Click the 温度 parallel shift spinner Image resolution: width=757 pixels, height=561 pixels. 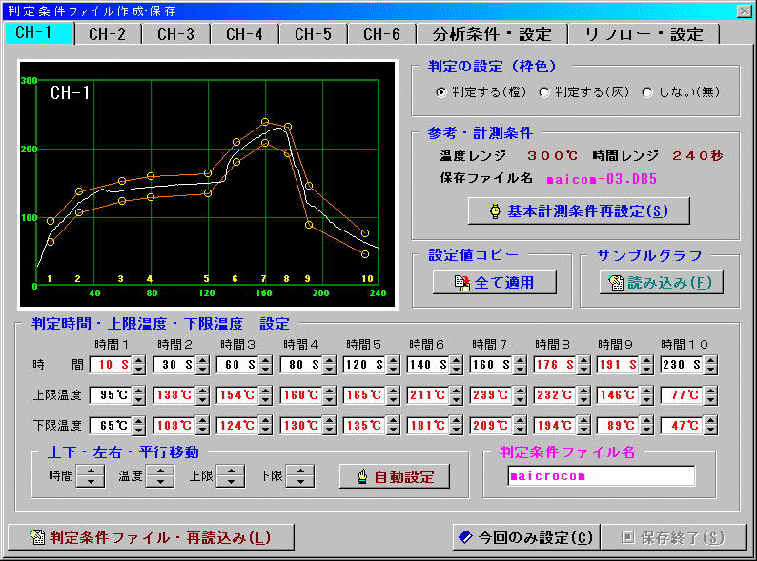160,477
